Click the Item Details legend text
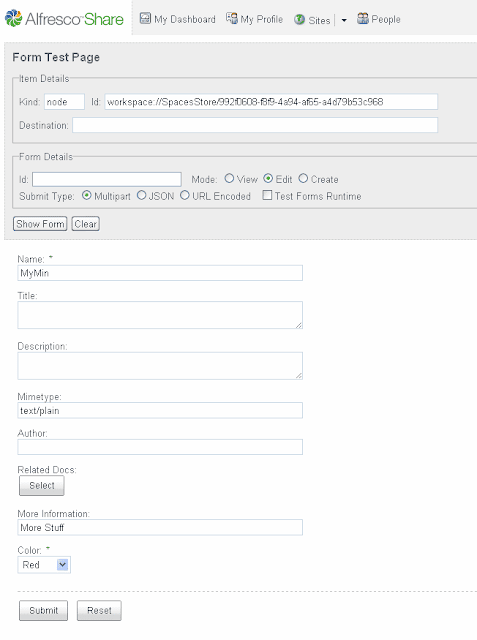 [x=44, y=78]
